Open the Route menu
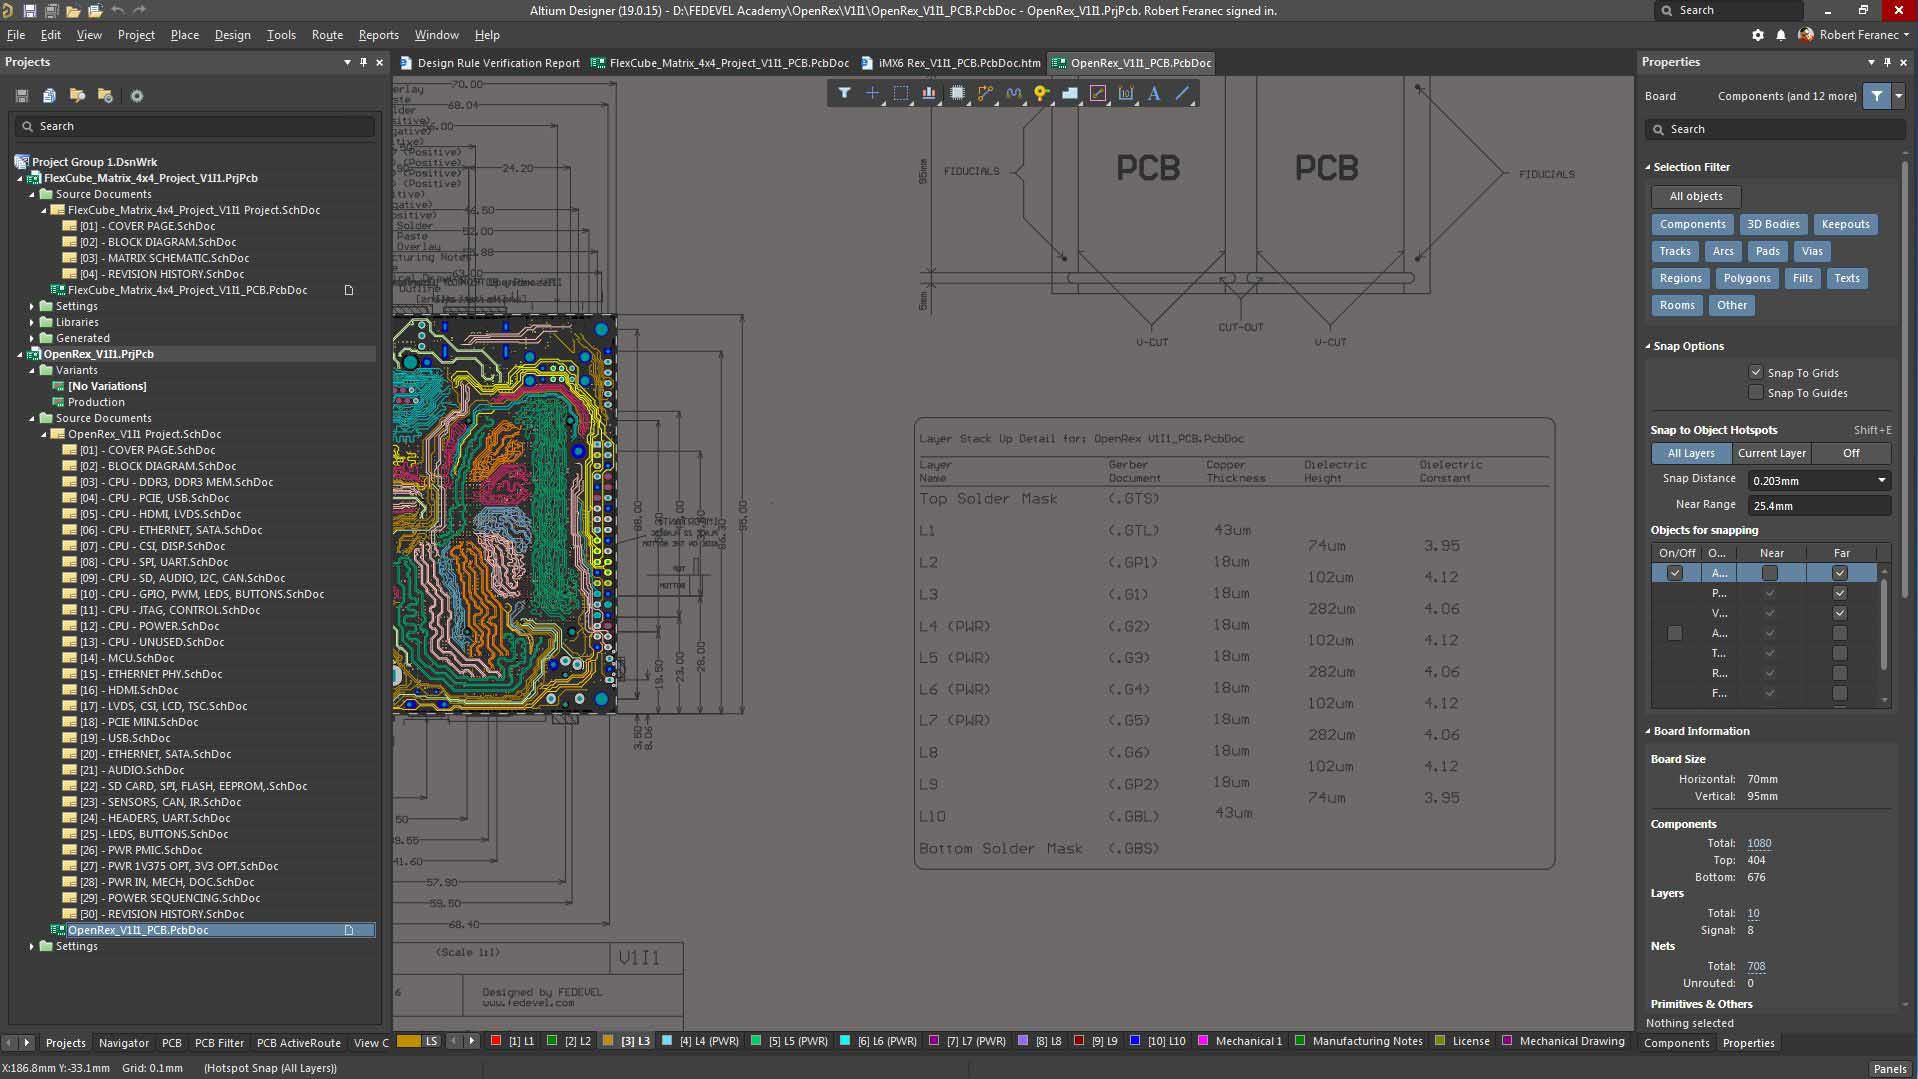The height and width of the screenshot is (1079, 1918). [x=327, y=35]
